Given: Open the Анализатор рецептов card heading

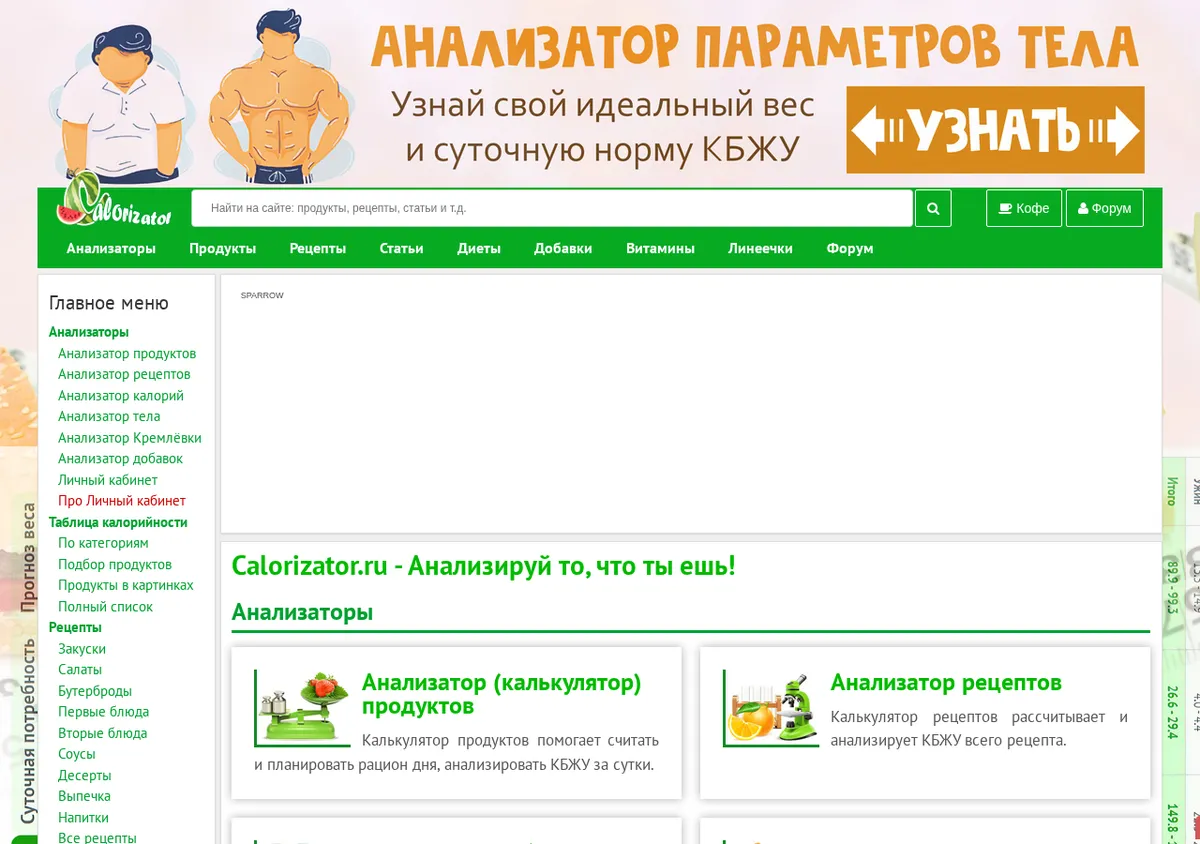Looking at the screenshot, I should pos(946,683).
